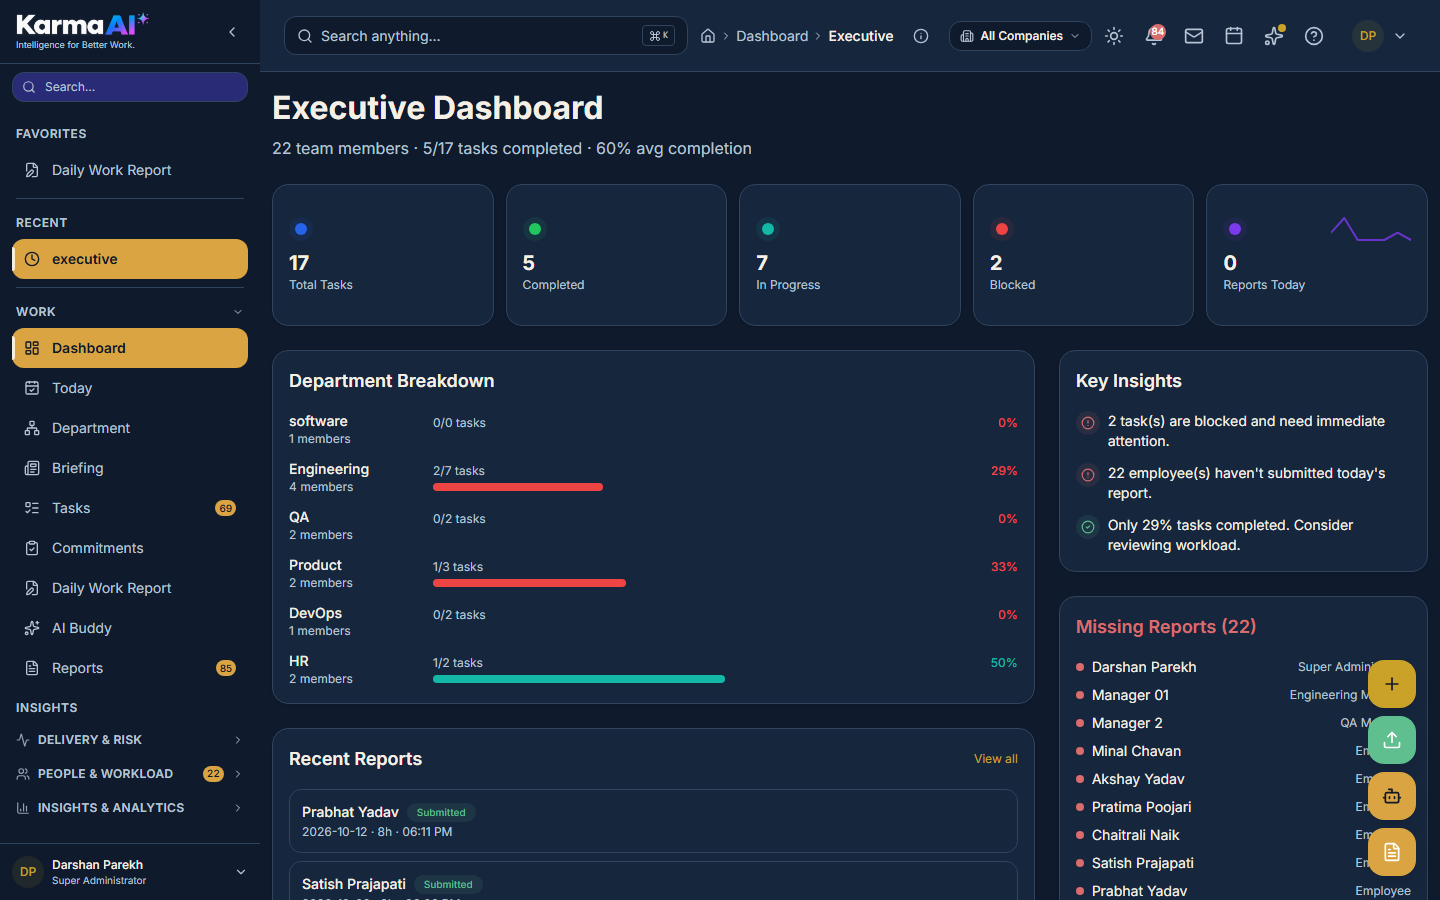Collapse the sidebar with the chevron arrow
1440x900 pixels.
tap(232, 32)
